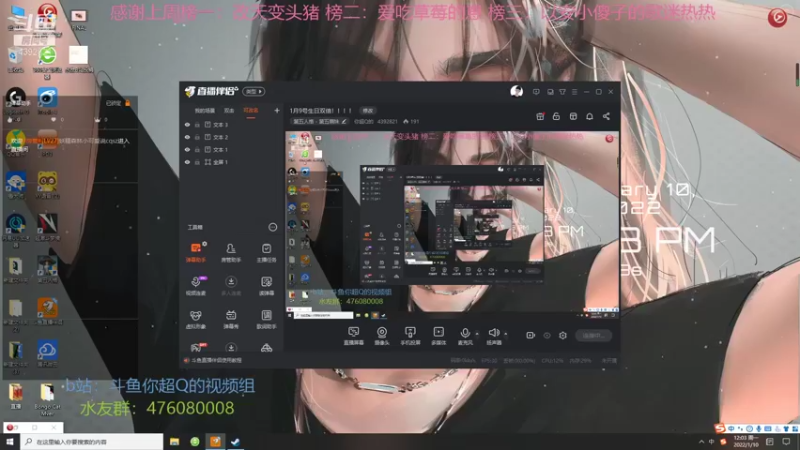The width and height of the screenshot is (800, 450).
Task: Open the 虚拟形象 tool
Action: click(196, 319)
